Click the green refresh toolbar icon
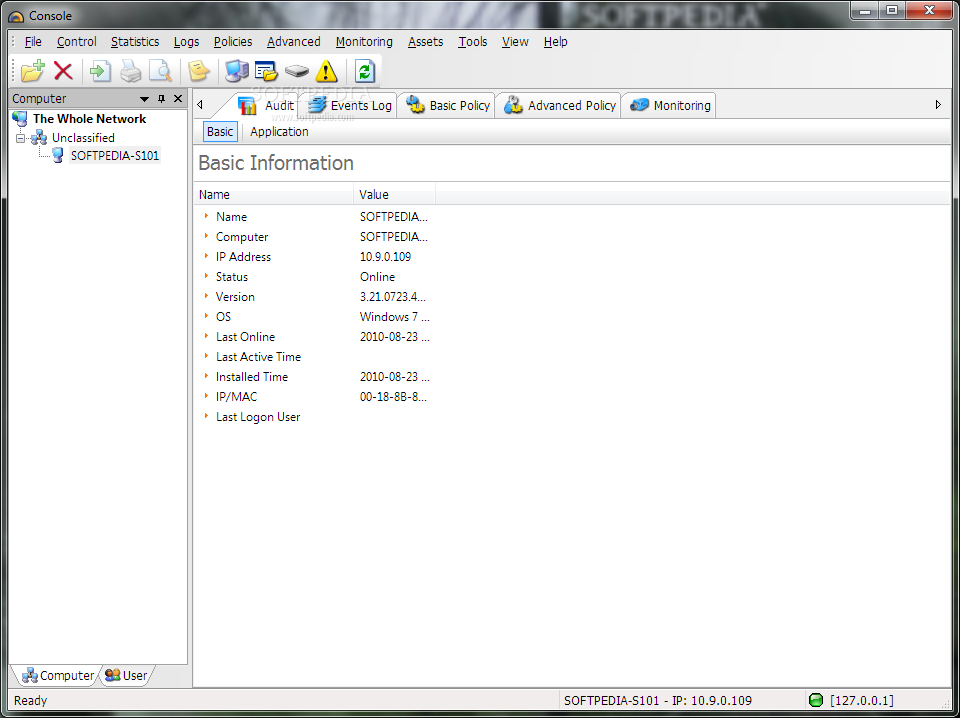Viewport: 960px width, 718px height. tap(364, 71)
